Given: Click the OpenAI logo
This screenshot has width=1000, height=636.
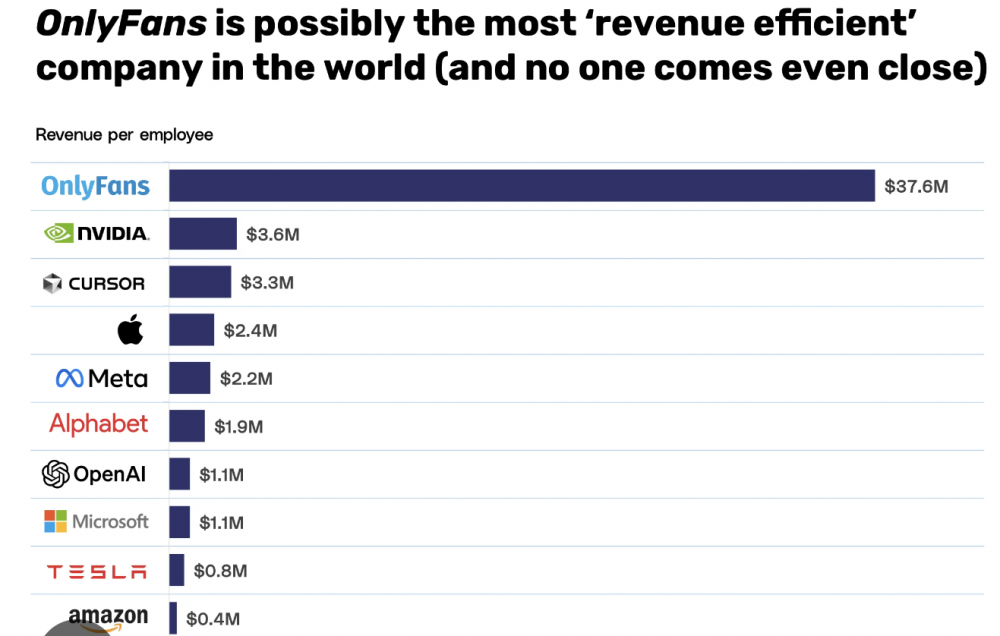Looking at the screenshot, I should pos(94,474).
